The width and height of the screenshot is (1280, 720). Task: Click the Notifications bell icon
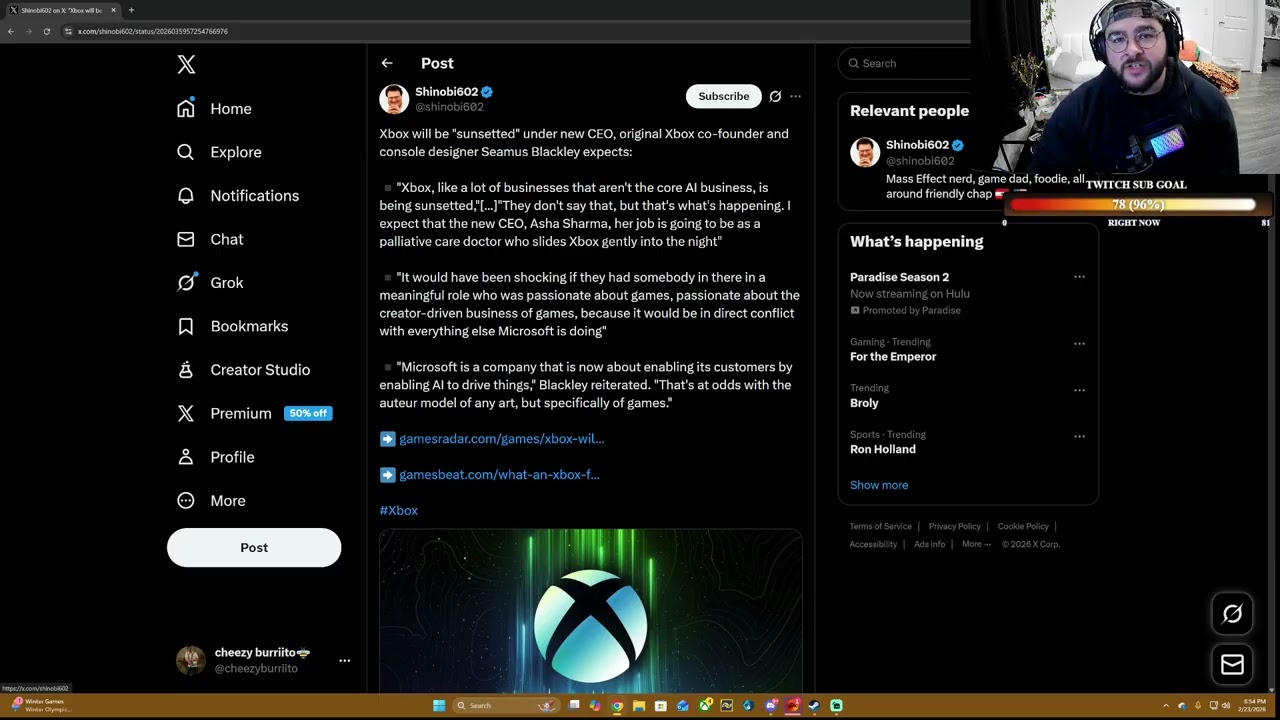tap(186, 196)
